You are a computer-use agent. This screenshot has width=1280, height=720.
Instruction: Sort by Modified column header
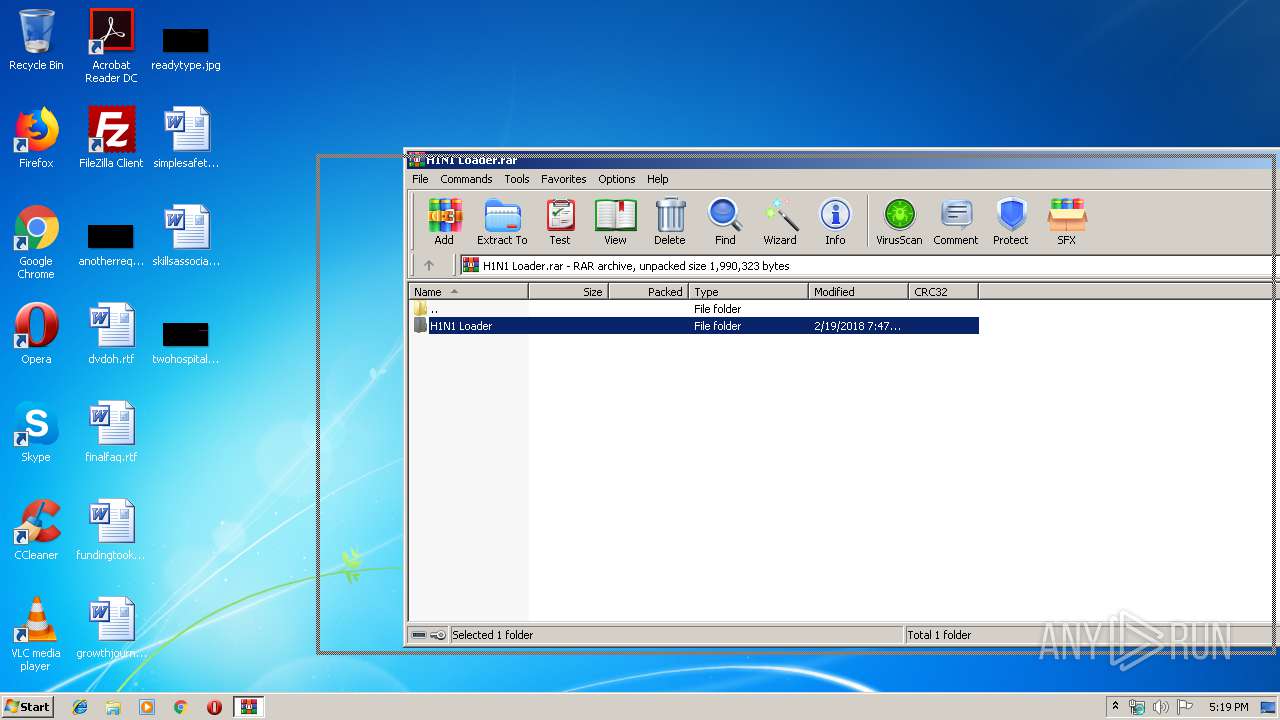tap(858, 292)
